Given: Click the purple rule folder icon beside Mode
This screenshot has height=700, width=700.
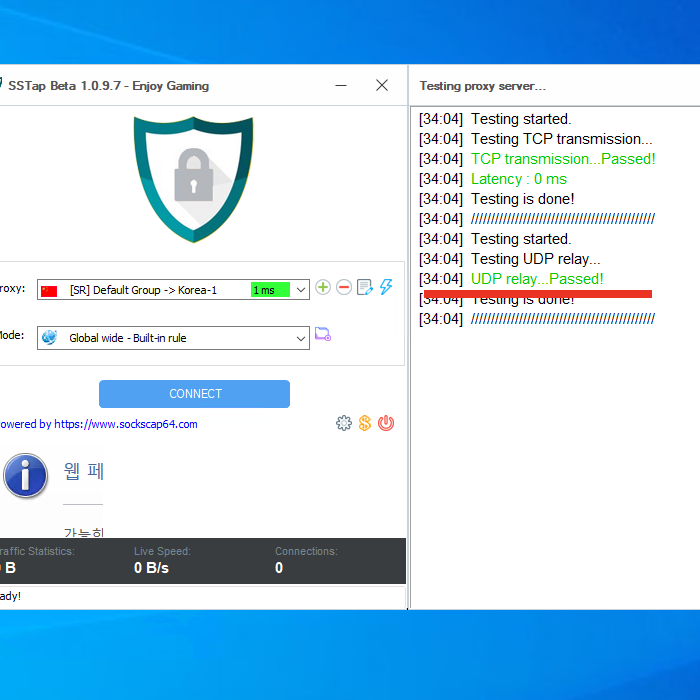Looking at the screenshot, I should pyautogui.click(x=323, y=334).
